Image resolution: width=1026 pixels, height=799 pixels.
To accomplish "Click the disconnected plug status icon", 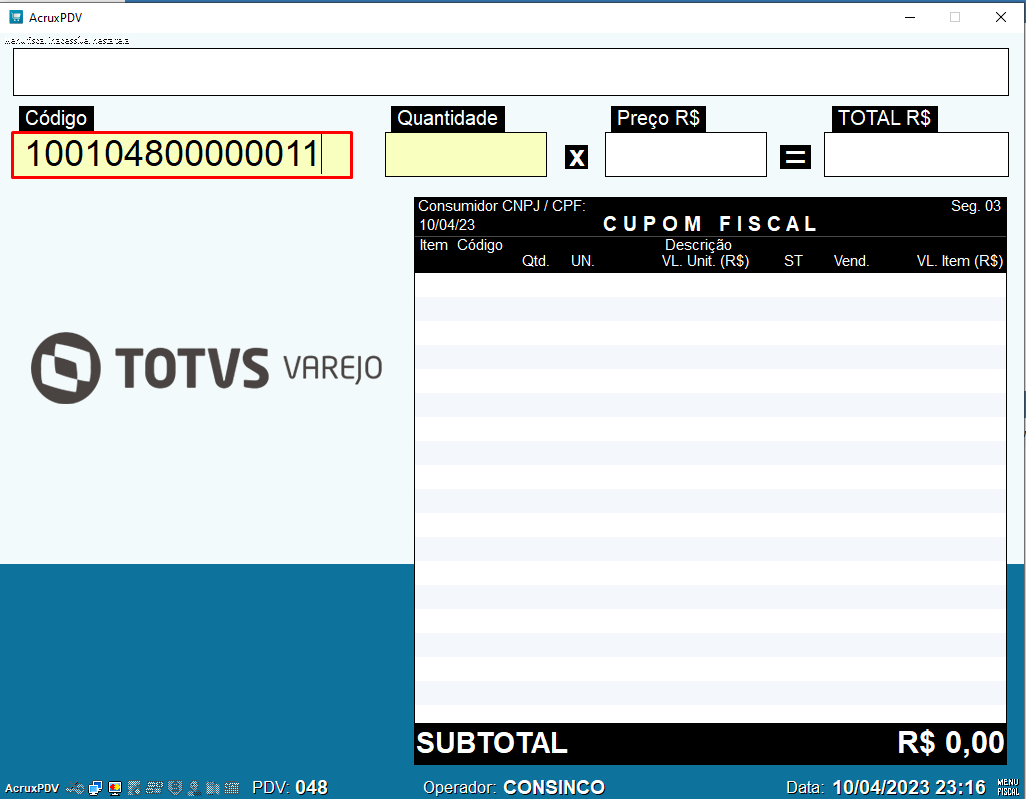I will click(75, 788).
